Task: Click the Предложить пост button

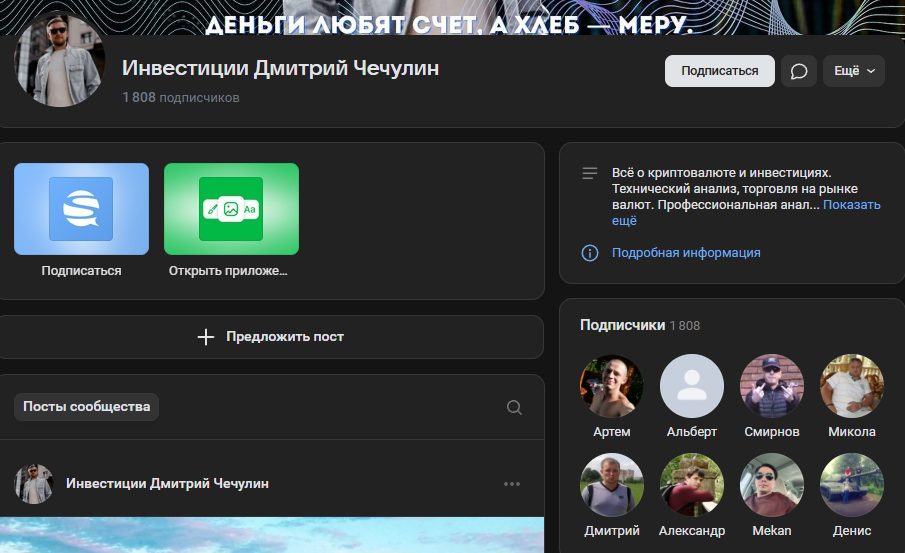Action: click(272, 337)
